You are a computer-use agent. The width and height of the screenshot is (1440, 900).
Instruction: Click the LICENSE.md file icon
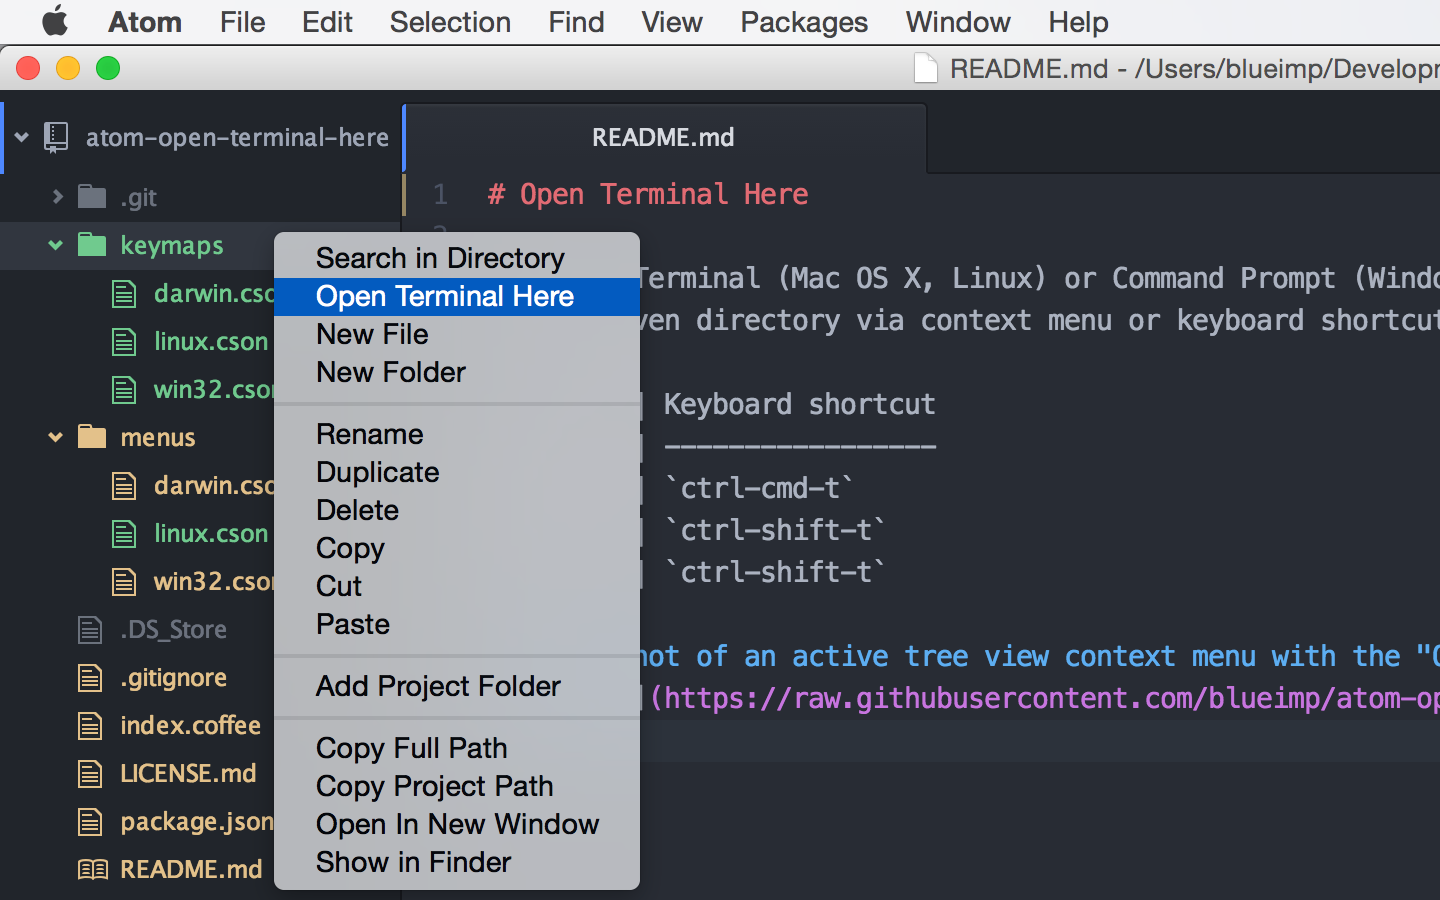(x=90, y=773)
